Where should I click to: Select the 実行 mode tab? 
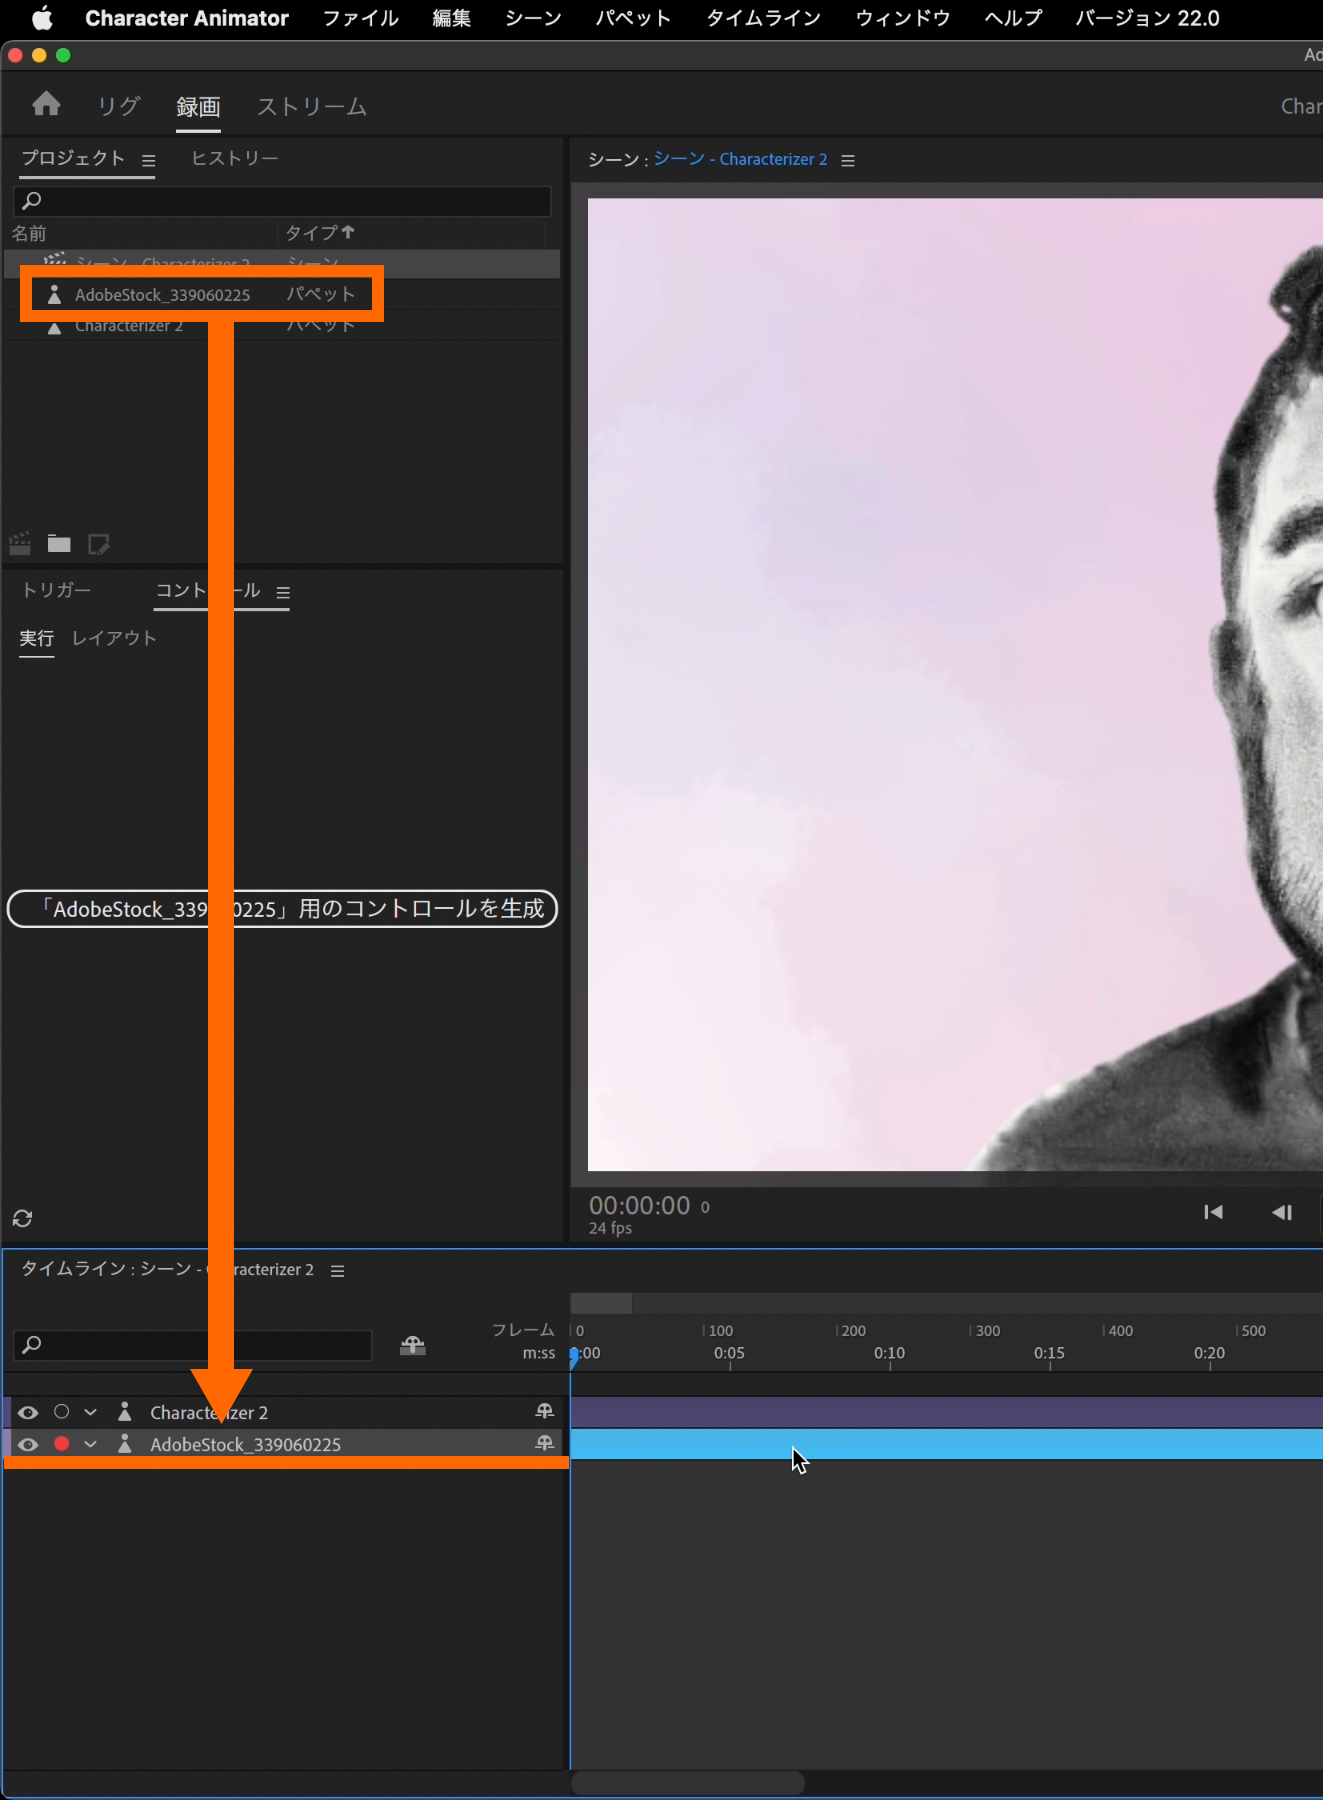coord(37,638)
